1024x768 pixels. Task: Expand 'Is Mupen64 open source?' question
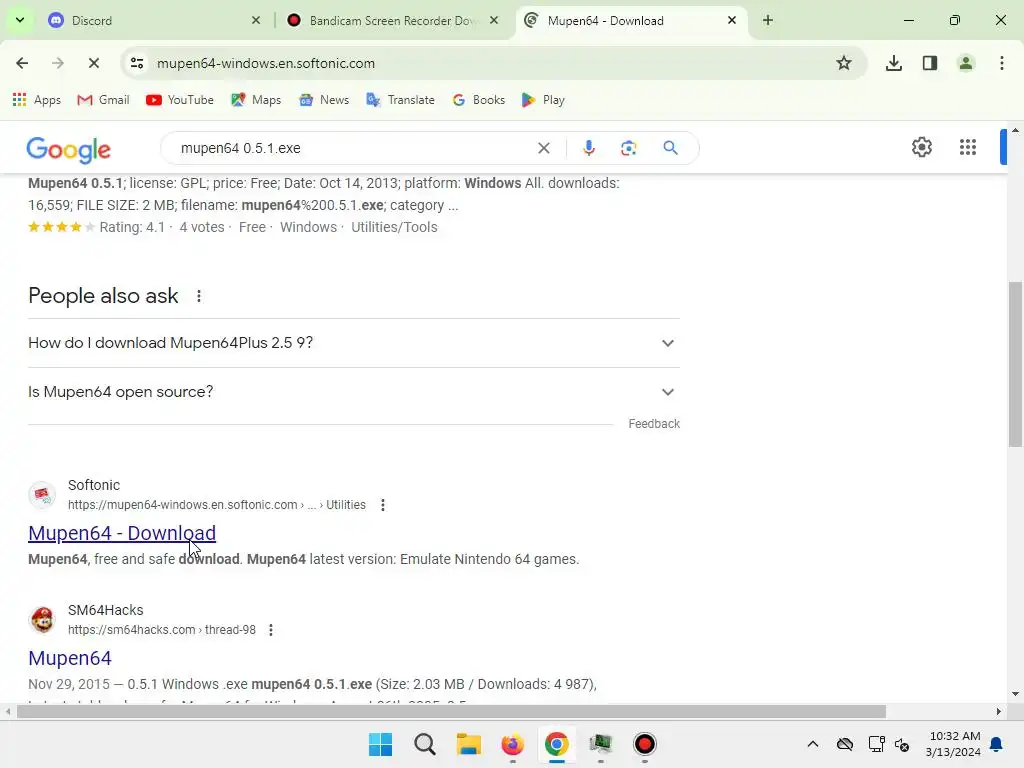(x=354, y=392)
